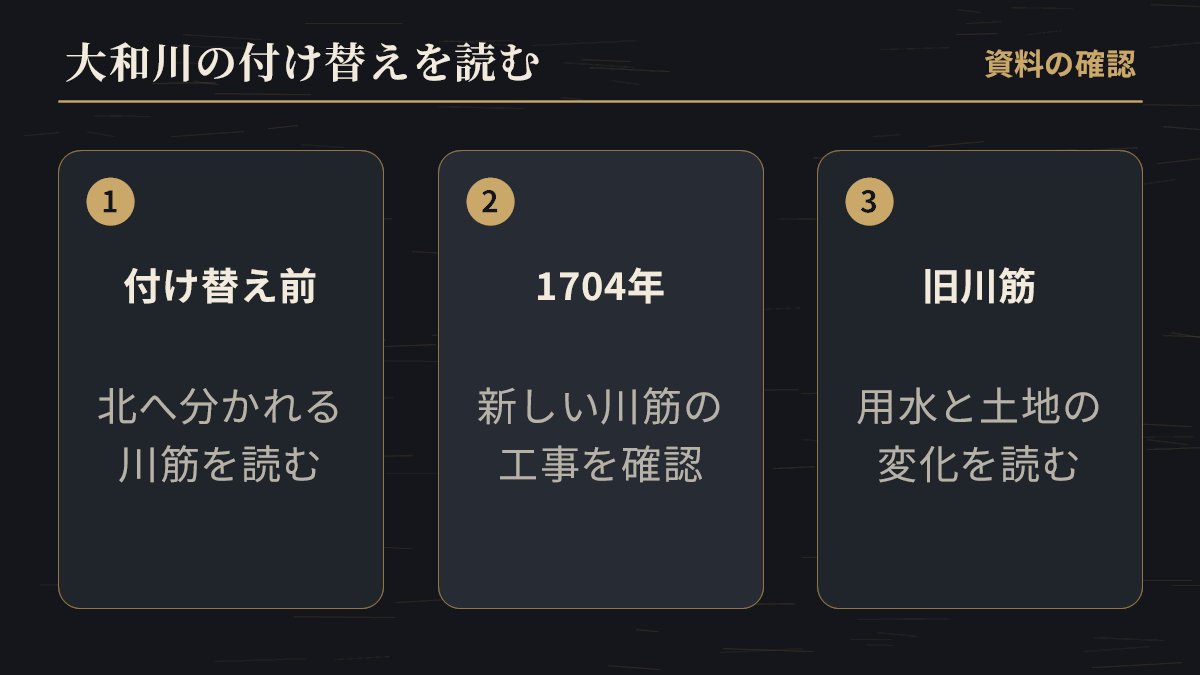
Task: Click empty lower area of middle card
Action: pyautogui.click(x=600, y=550)
